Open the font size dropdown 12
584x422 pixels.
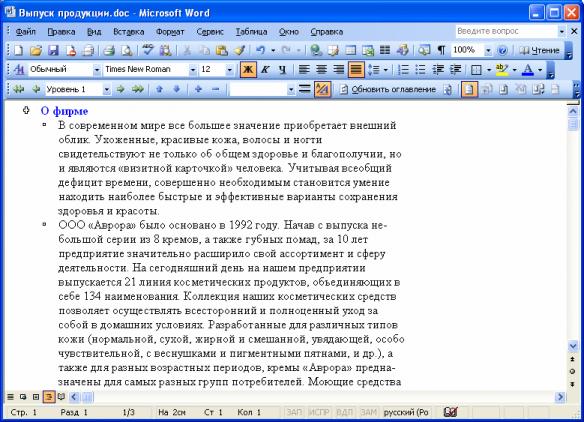(x=229, y=70)
